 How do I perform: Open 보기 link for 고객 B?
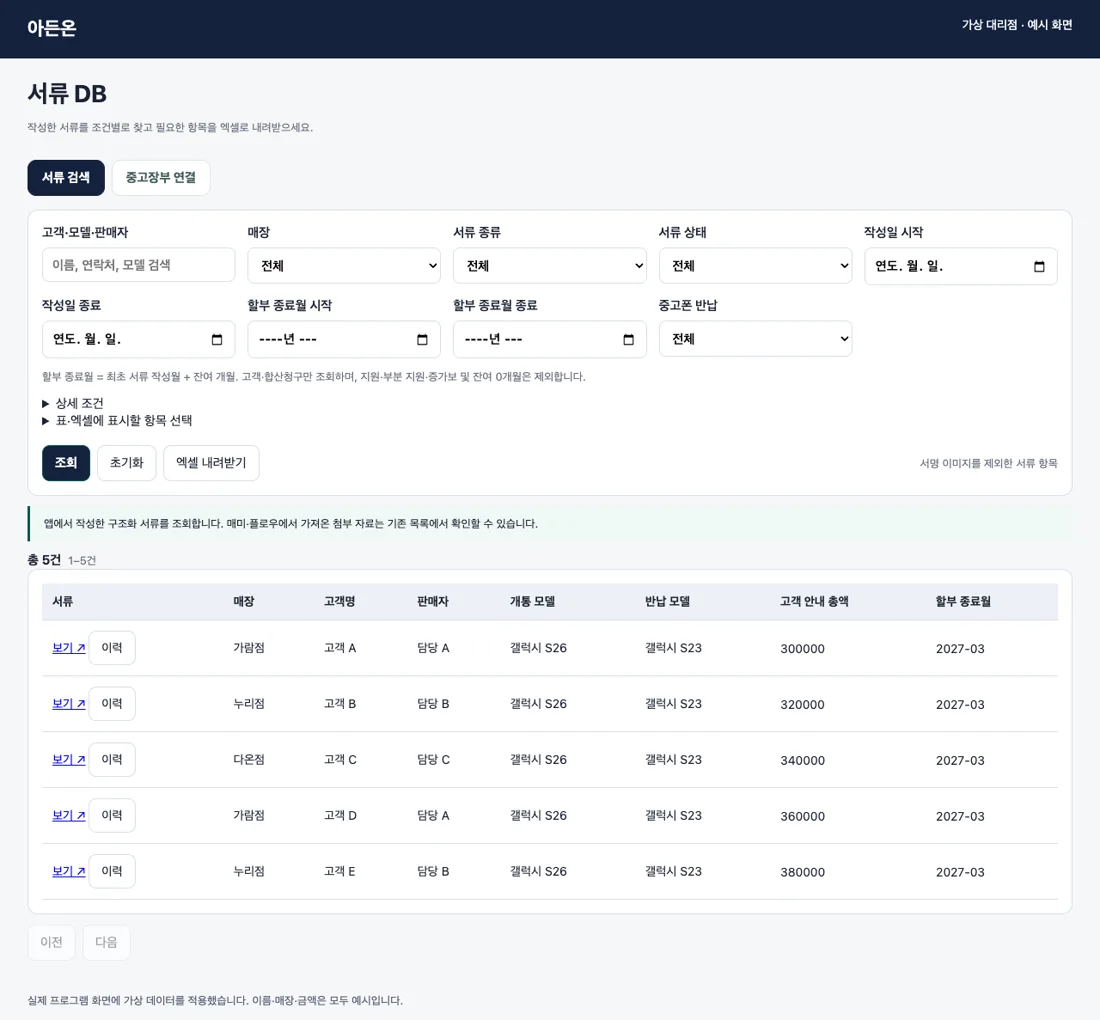pyautogui.click(x=69, y=704)
